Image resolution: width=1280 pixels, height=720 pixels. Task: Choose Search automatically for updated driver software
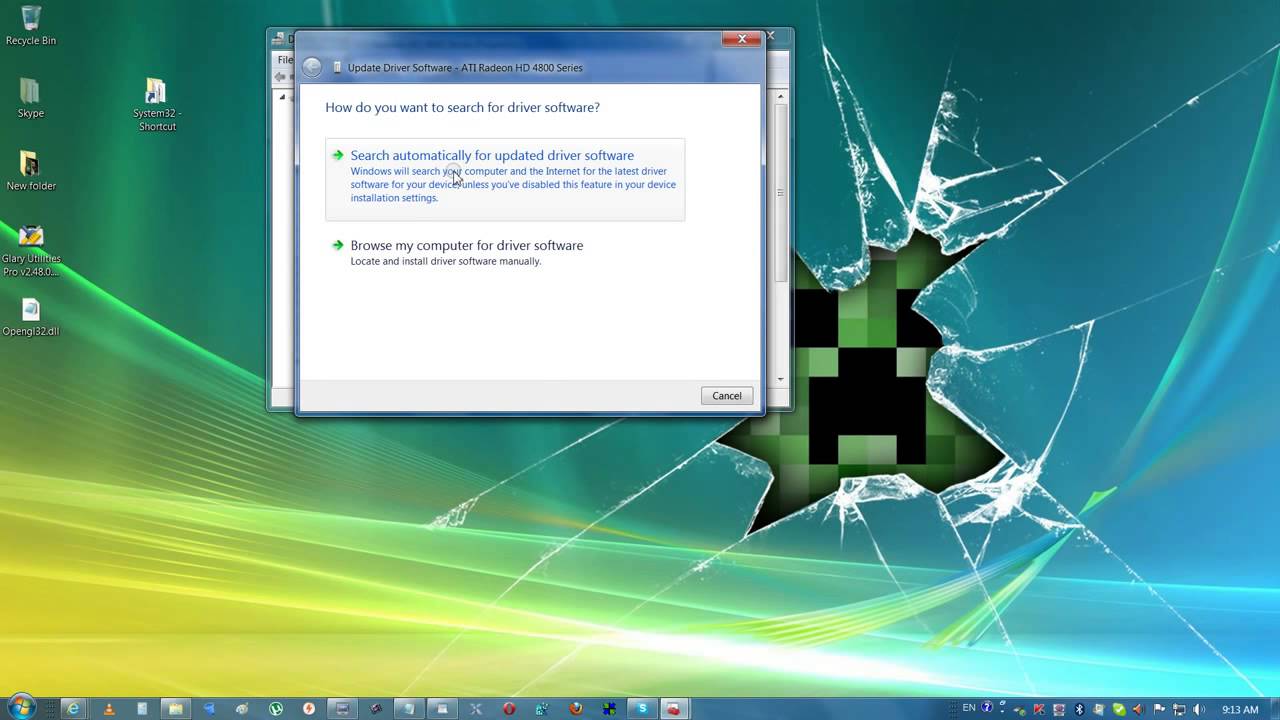tap(505, 179)
